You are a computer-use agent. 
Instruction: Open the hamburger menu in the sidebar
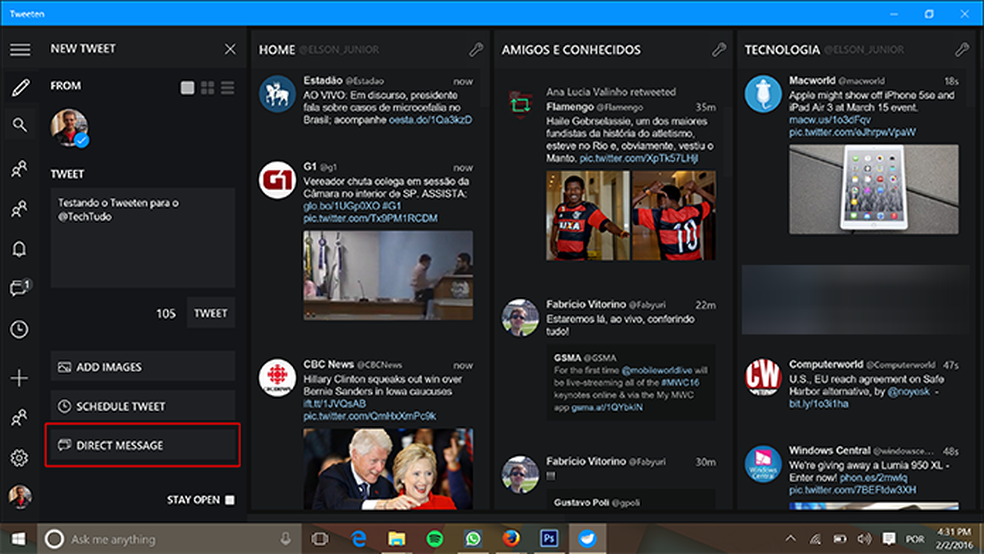point(19,50)
